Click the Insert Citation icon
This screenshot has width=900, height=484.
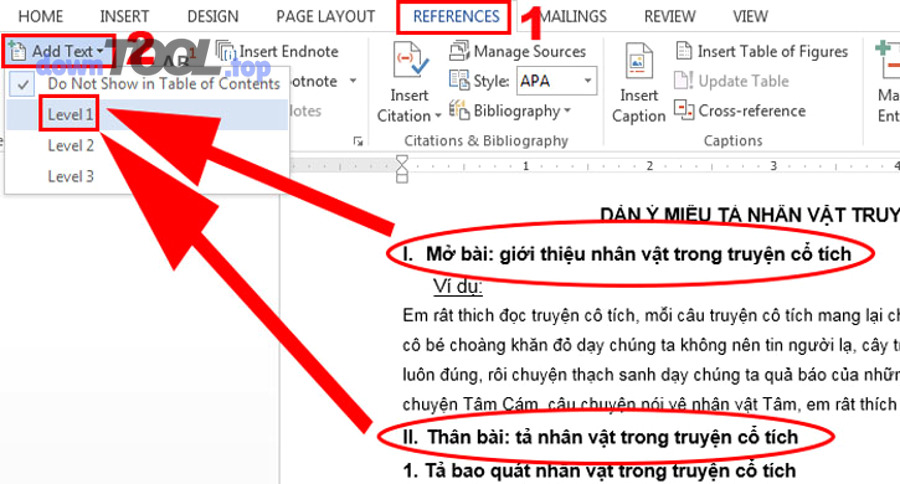[x=410, y=61]
